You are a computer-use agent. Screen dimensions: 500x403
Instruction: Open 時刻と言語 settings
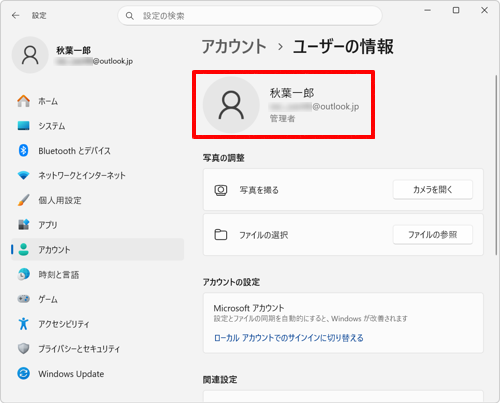point(97,274)
